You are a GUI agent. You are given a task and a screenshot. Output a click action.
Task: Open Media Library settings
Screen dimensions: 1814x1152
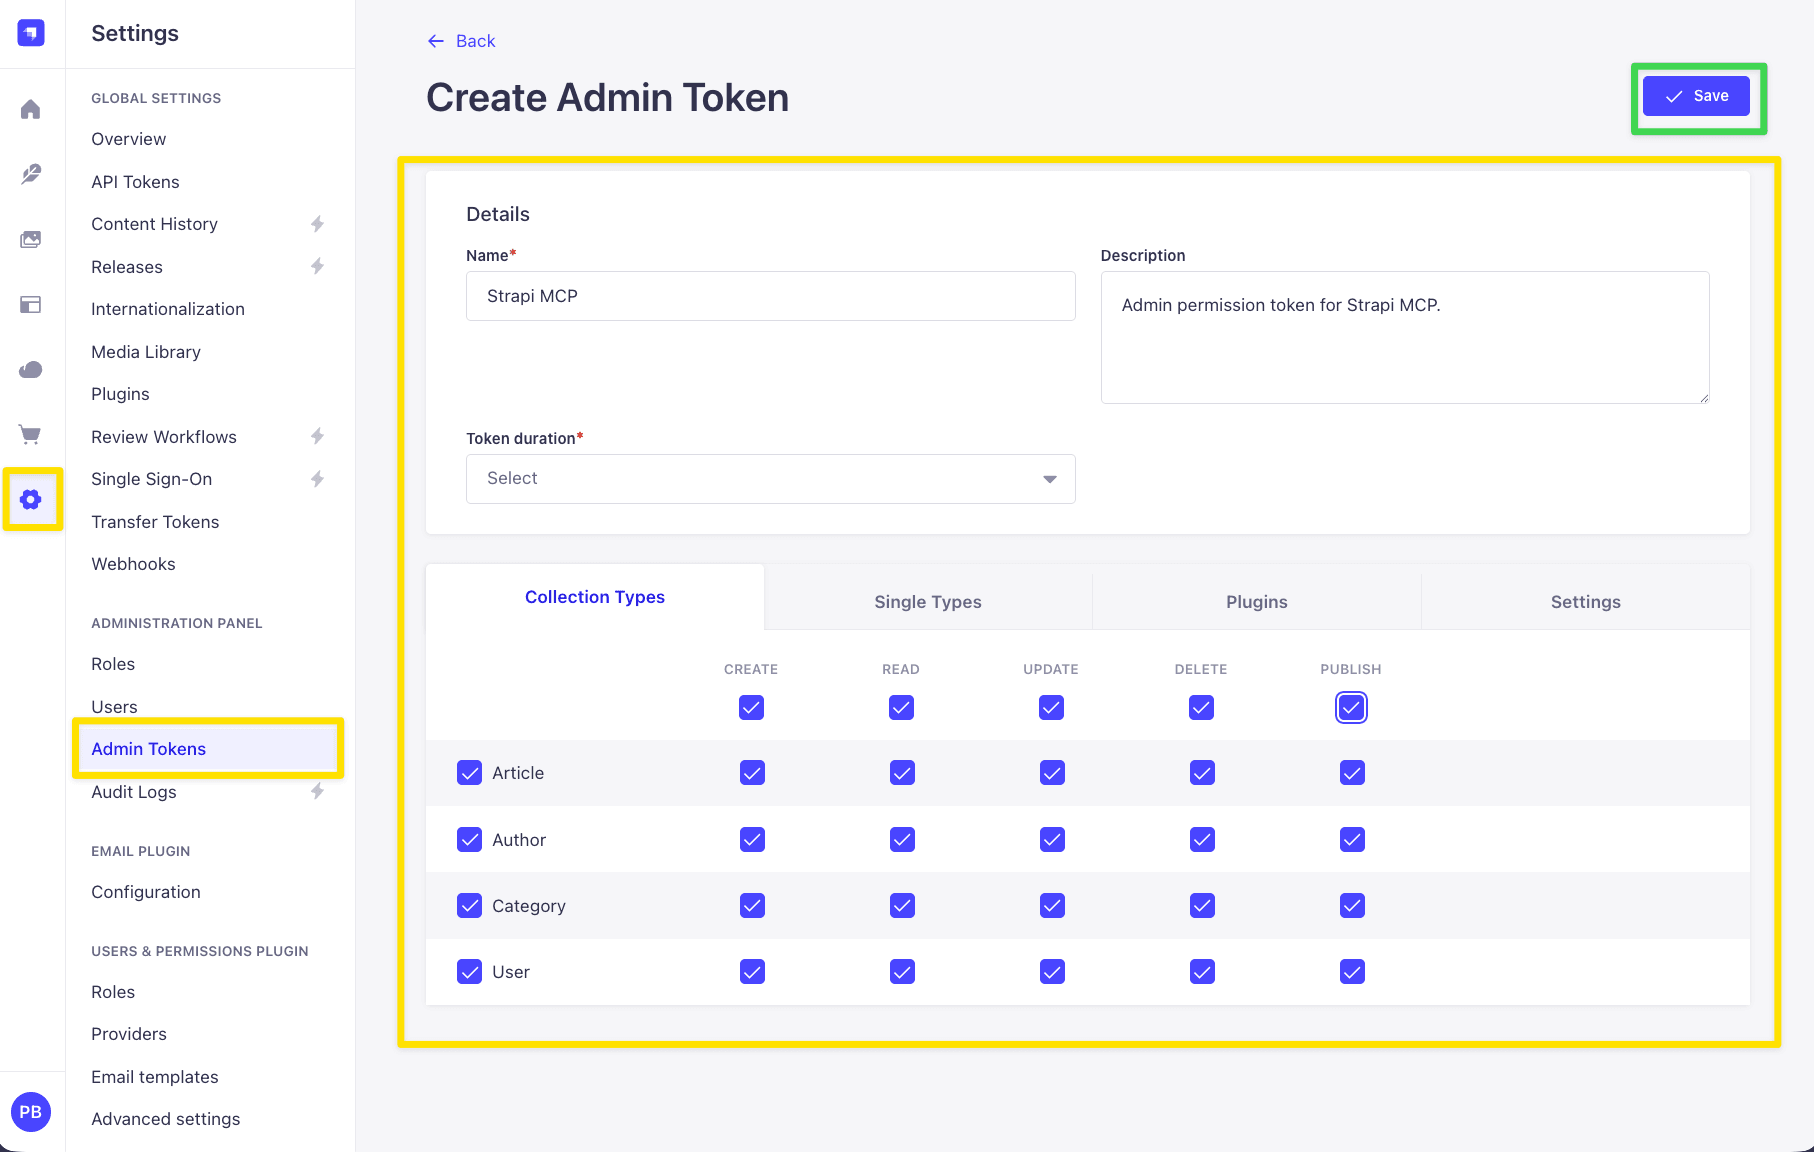coord(146,352)
